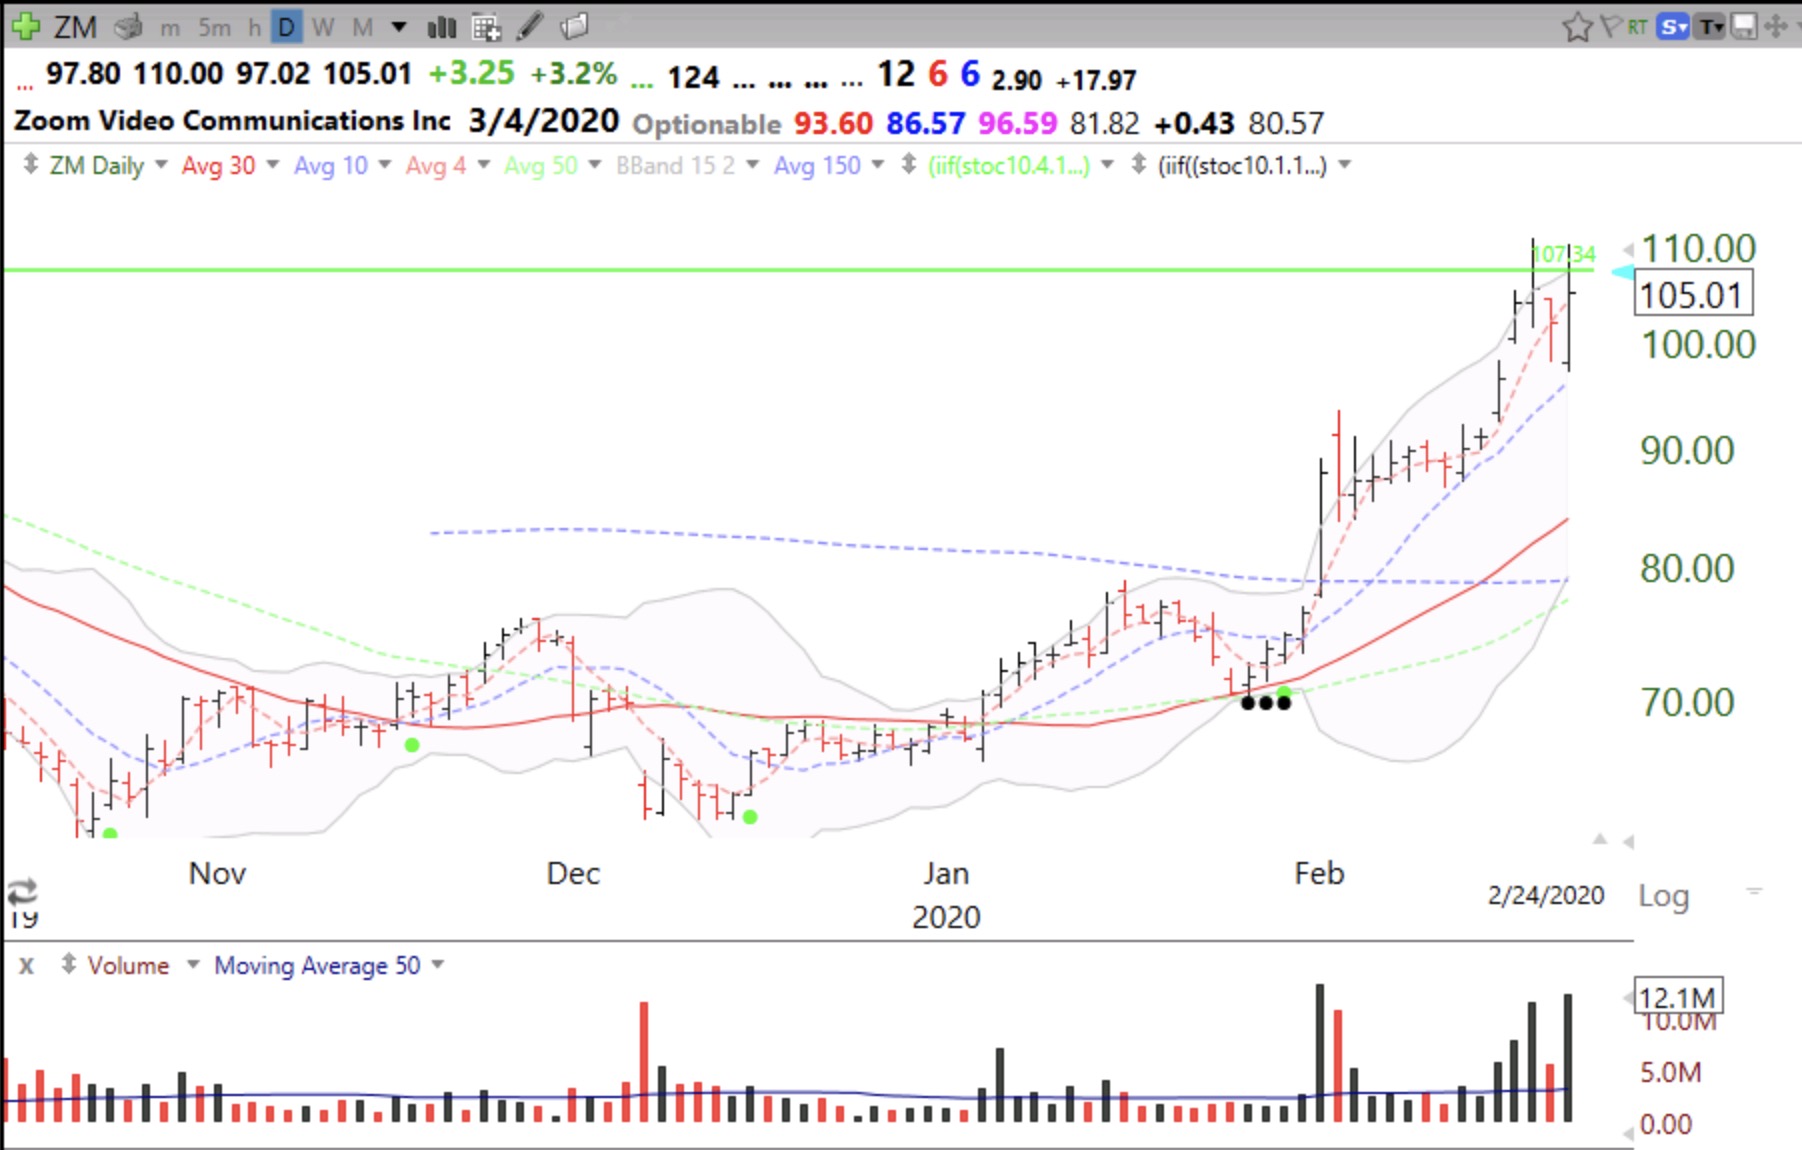Click the add indicator grid icon

[x=486, y=27]
